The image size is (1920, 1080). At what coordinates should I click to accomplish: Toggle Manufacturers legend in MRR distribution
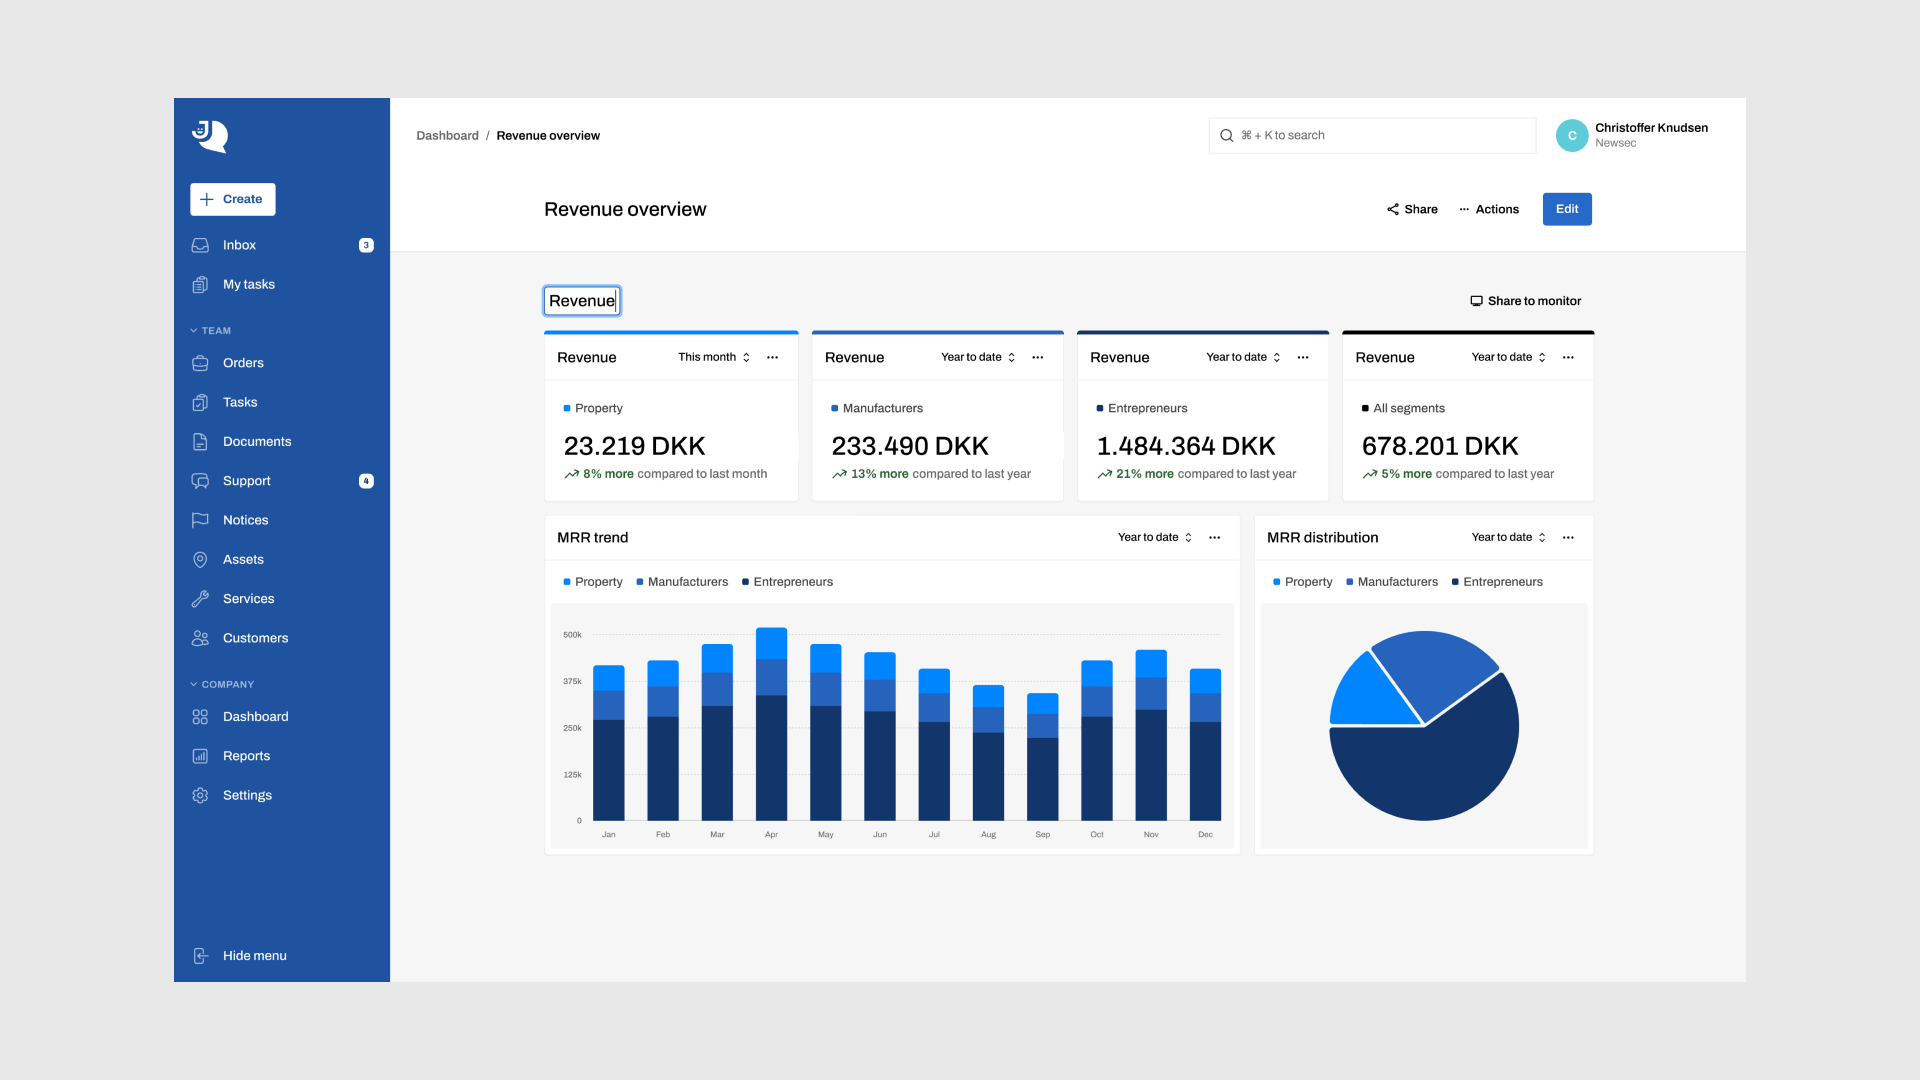tap(1392, 582)
